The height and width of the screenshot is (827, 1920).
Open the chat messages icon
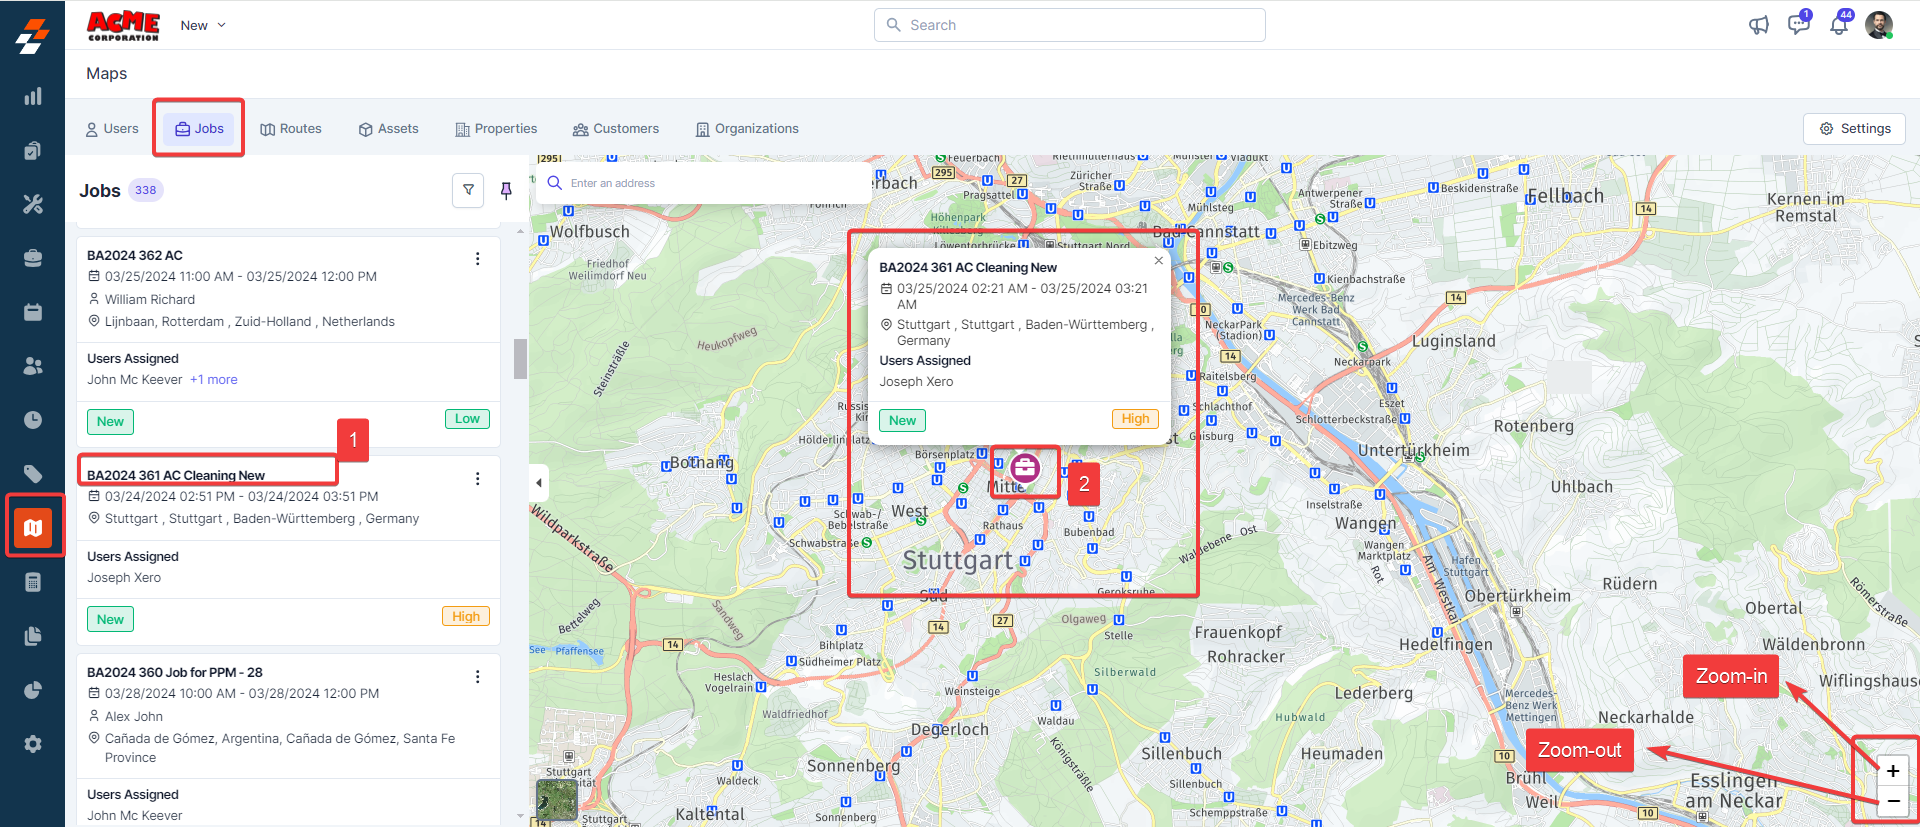pyautogui.click(x=1798, y=25)
